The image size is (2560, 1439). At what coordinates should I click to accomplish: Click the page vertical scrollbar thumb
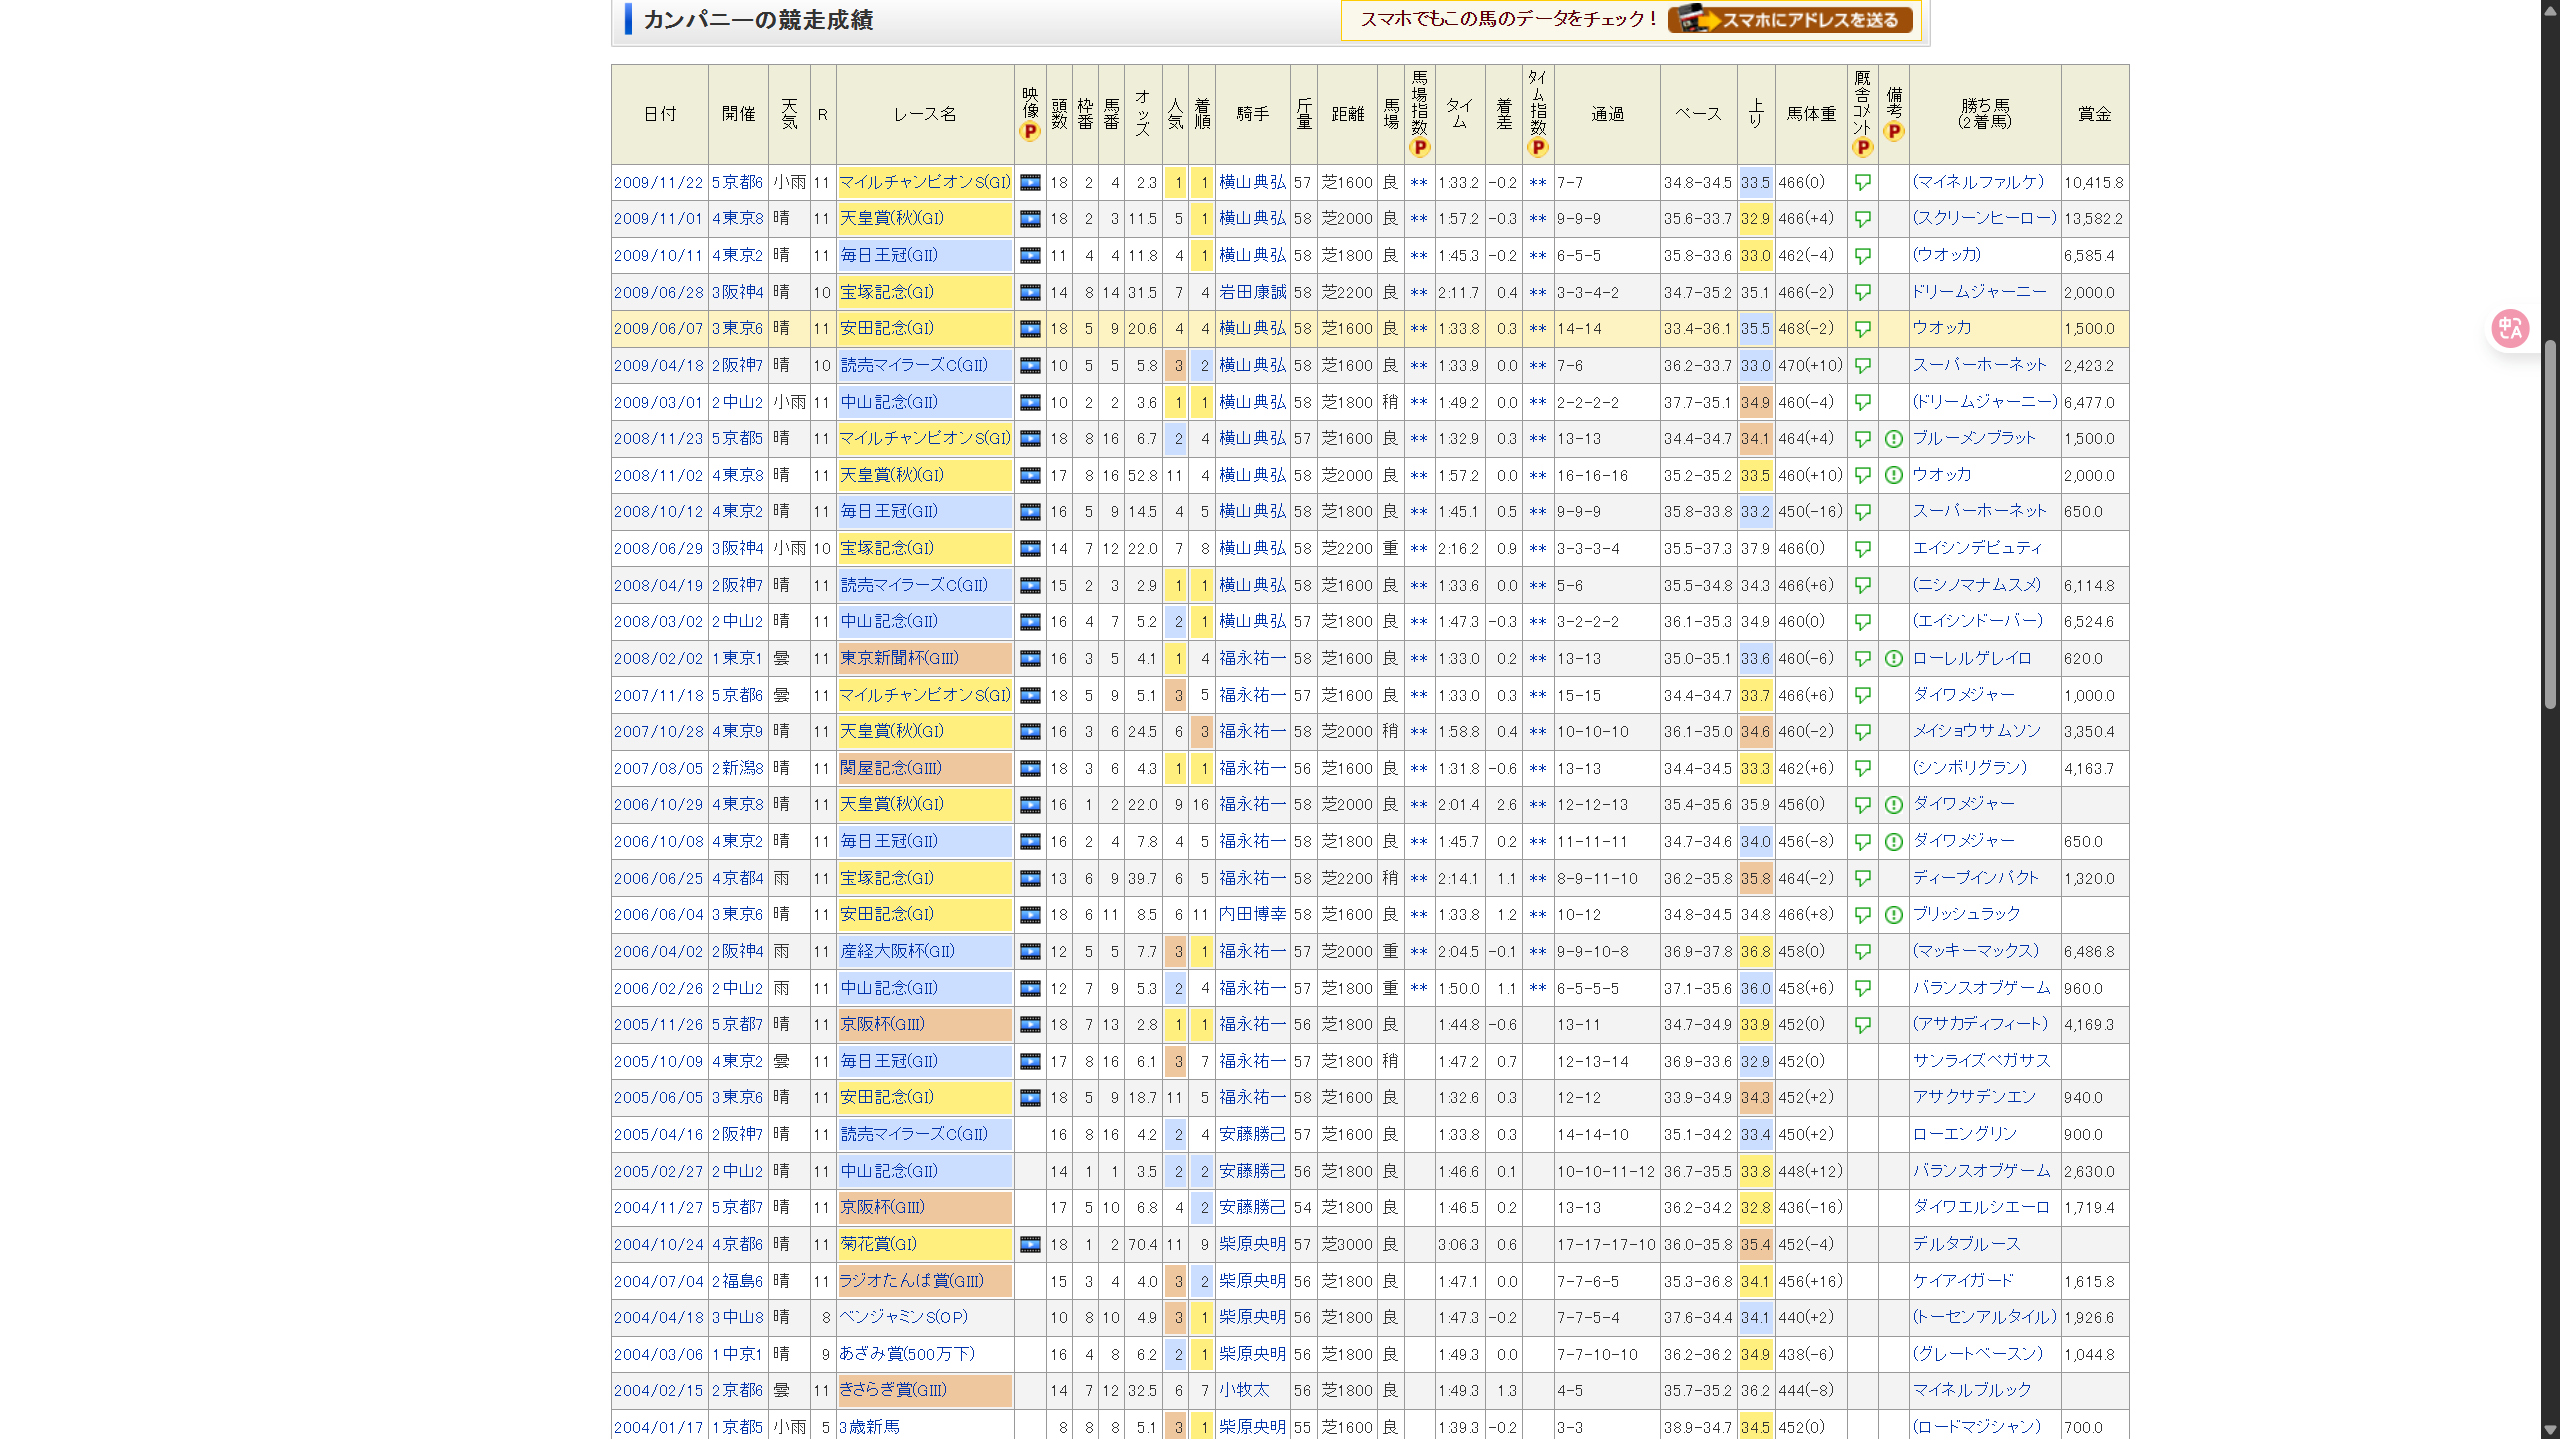pyautogui.click(x=2550, y=525)
